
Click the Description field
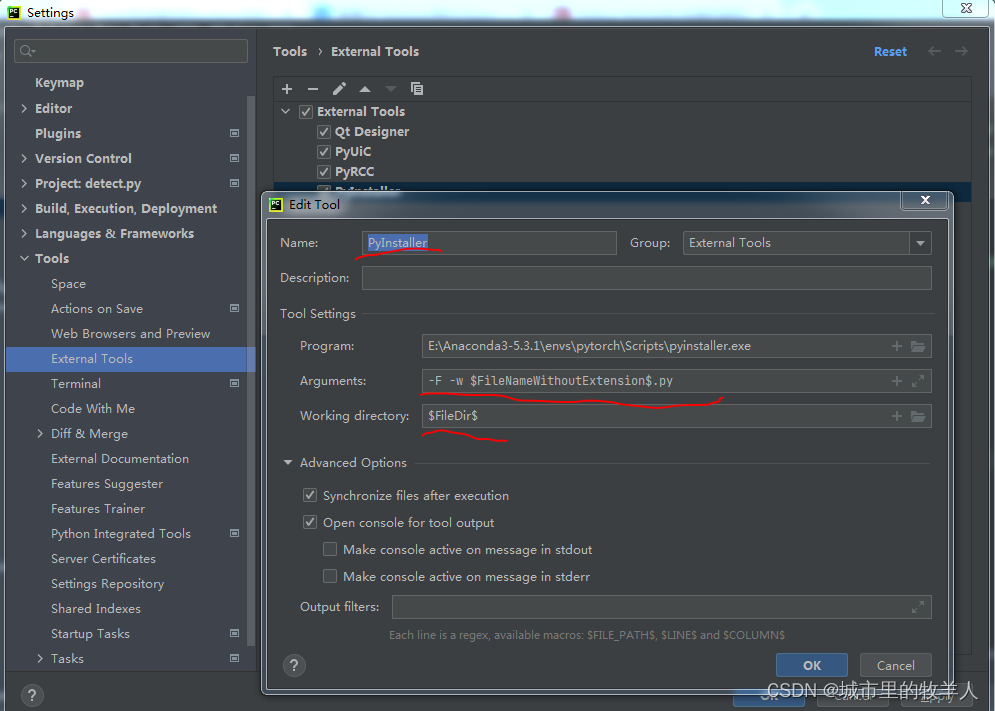coord(647,278)
